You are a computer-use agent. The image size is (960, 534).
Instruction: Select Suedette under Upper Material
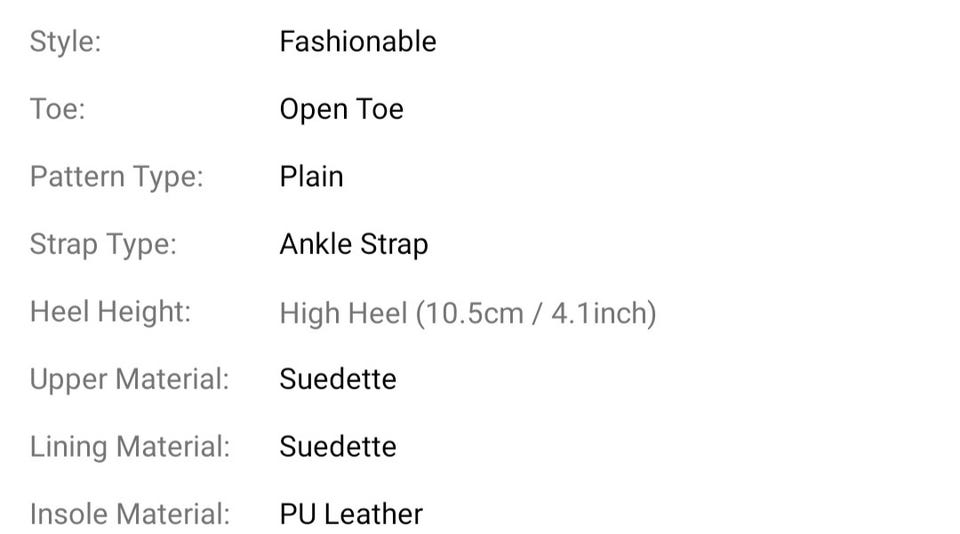[x=337, y=379]
